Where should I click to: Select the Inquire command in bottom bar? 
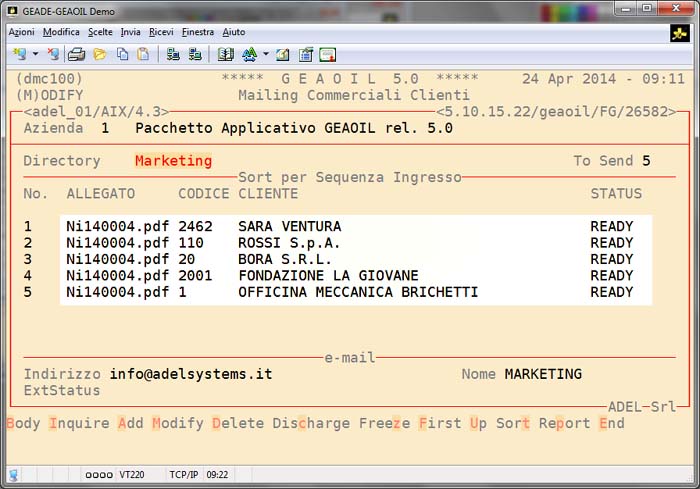(x=79, y=423)
